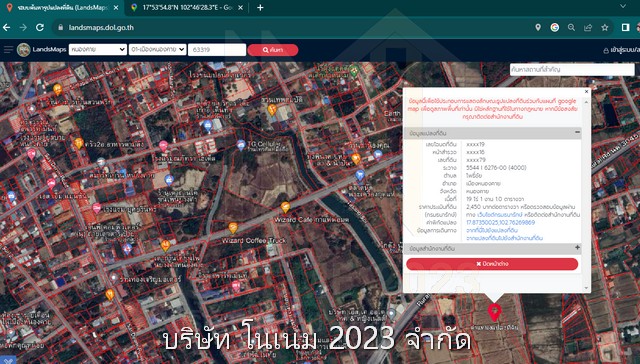Click the Google icon in address bar
Screen dimensions: 640x364
click(x=554, y=27)
